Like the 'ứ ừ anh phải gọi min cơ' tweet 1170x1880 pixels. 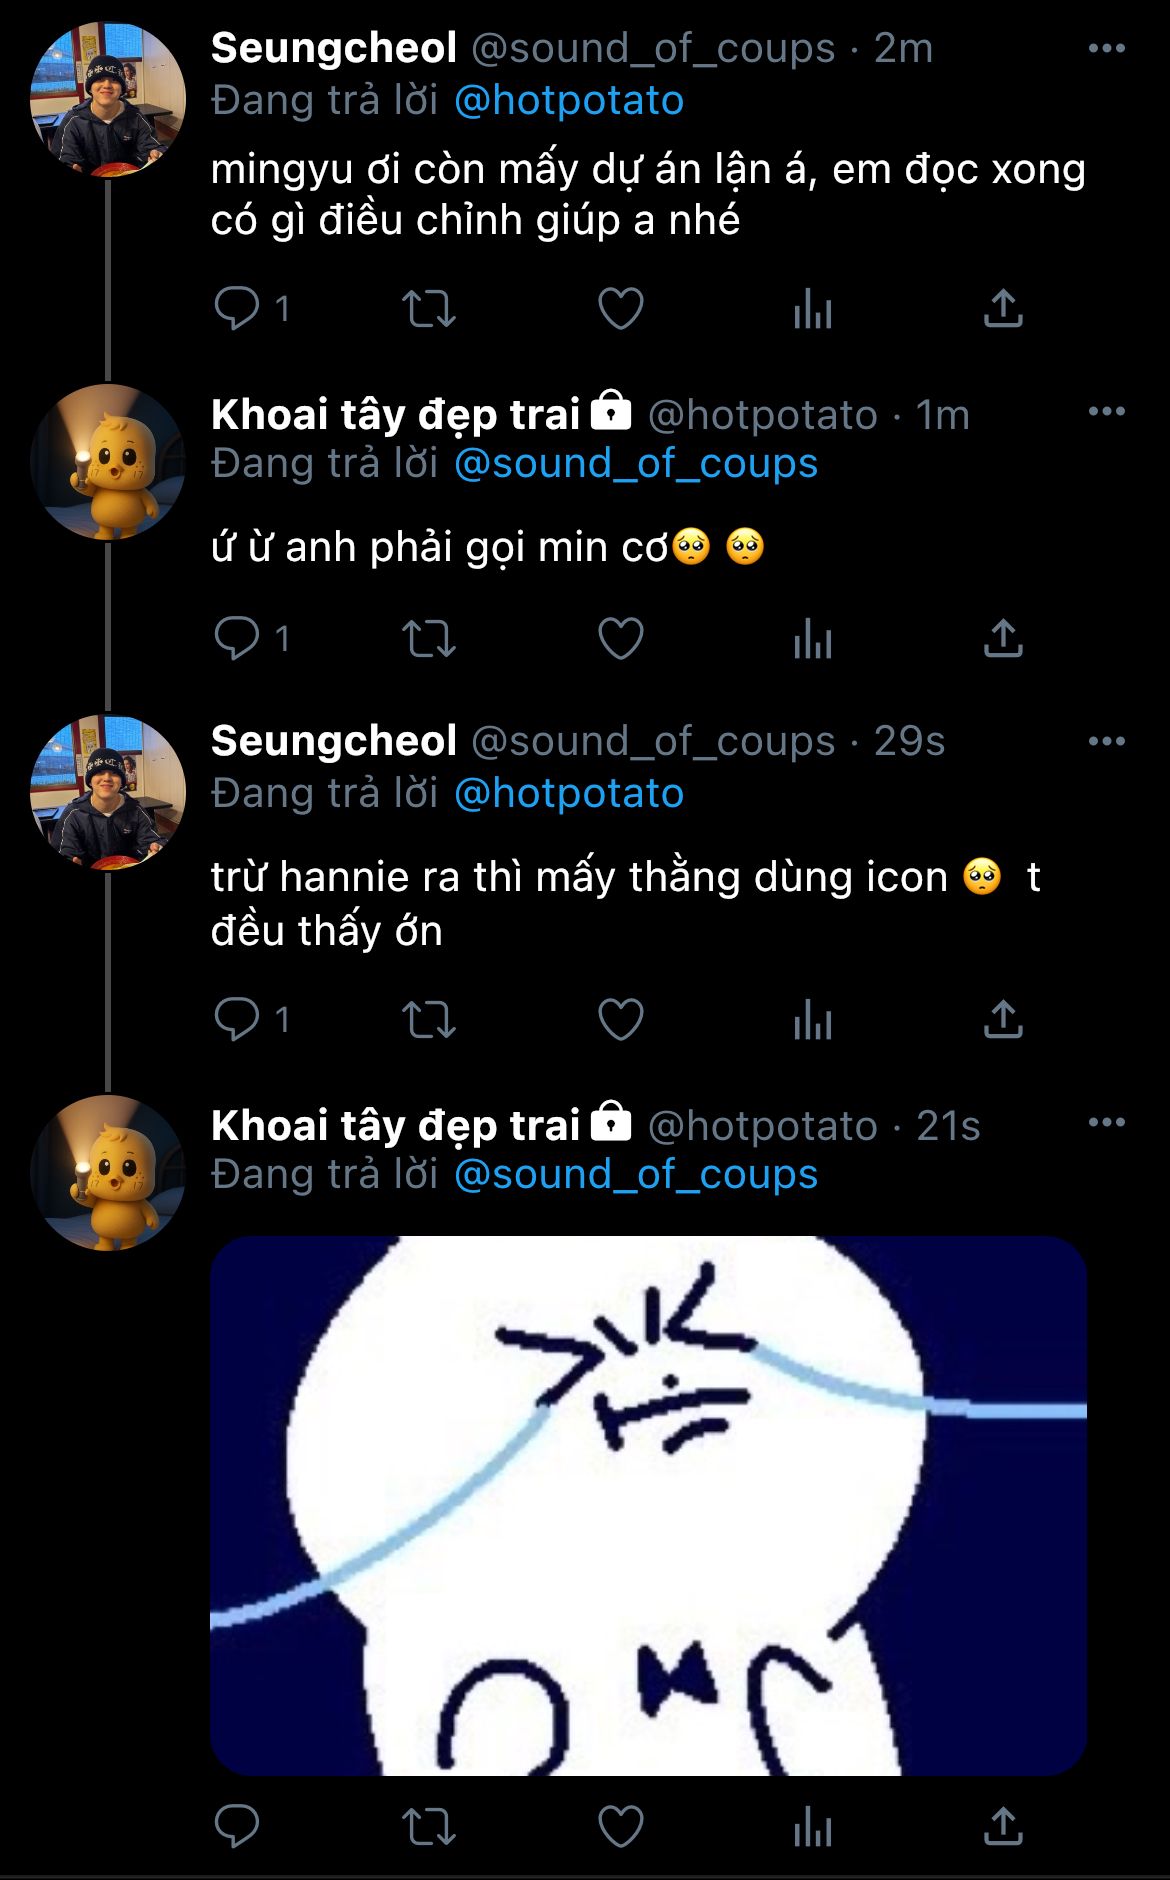coord(620,638)
